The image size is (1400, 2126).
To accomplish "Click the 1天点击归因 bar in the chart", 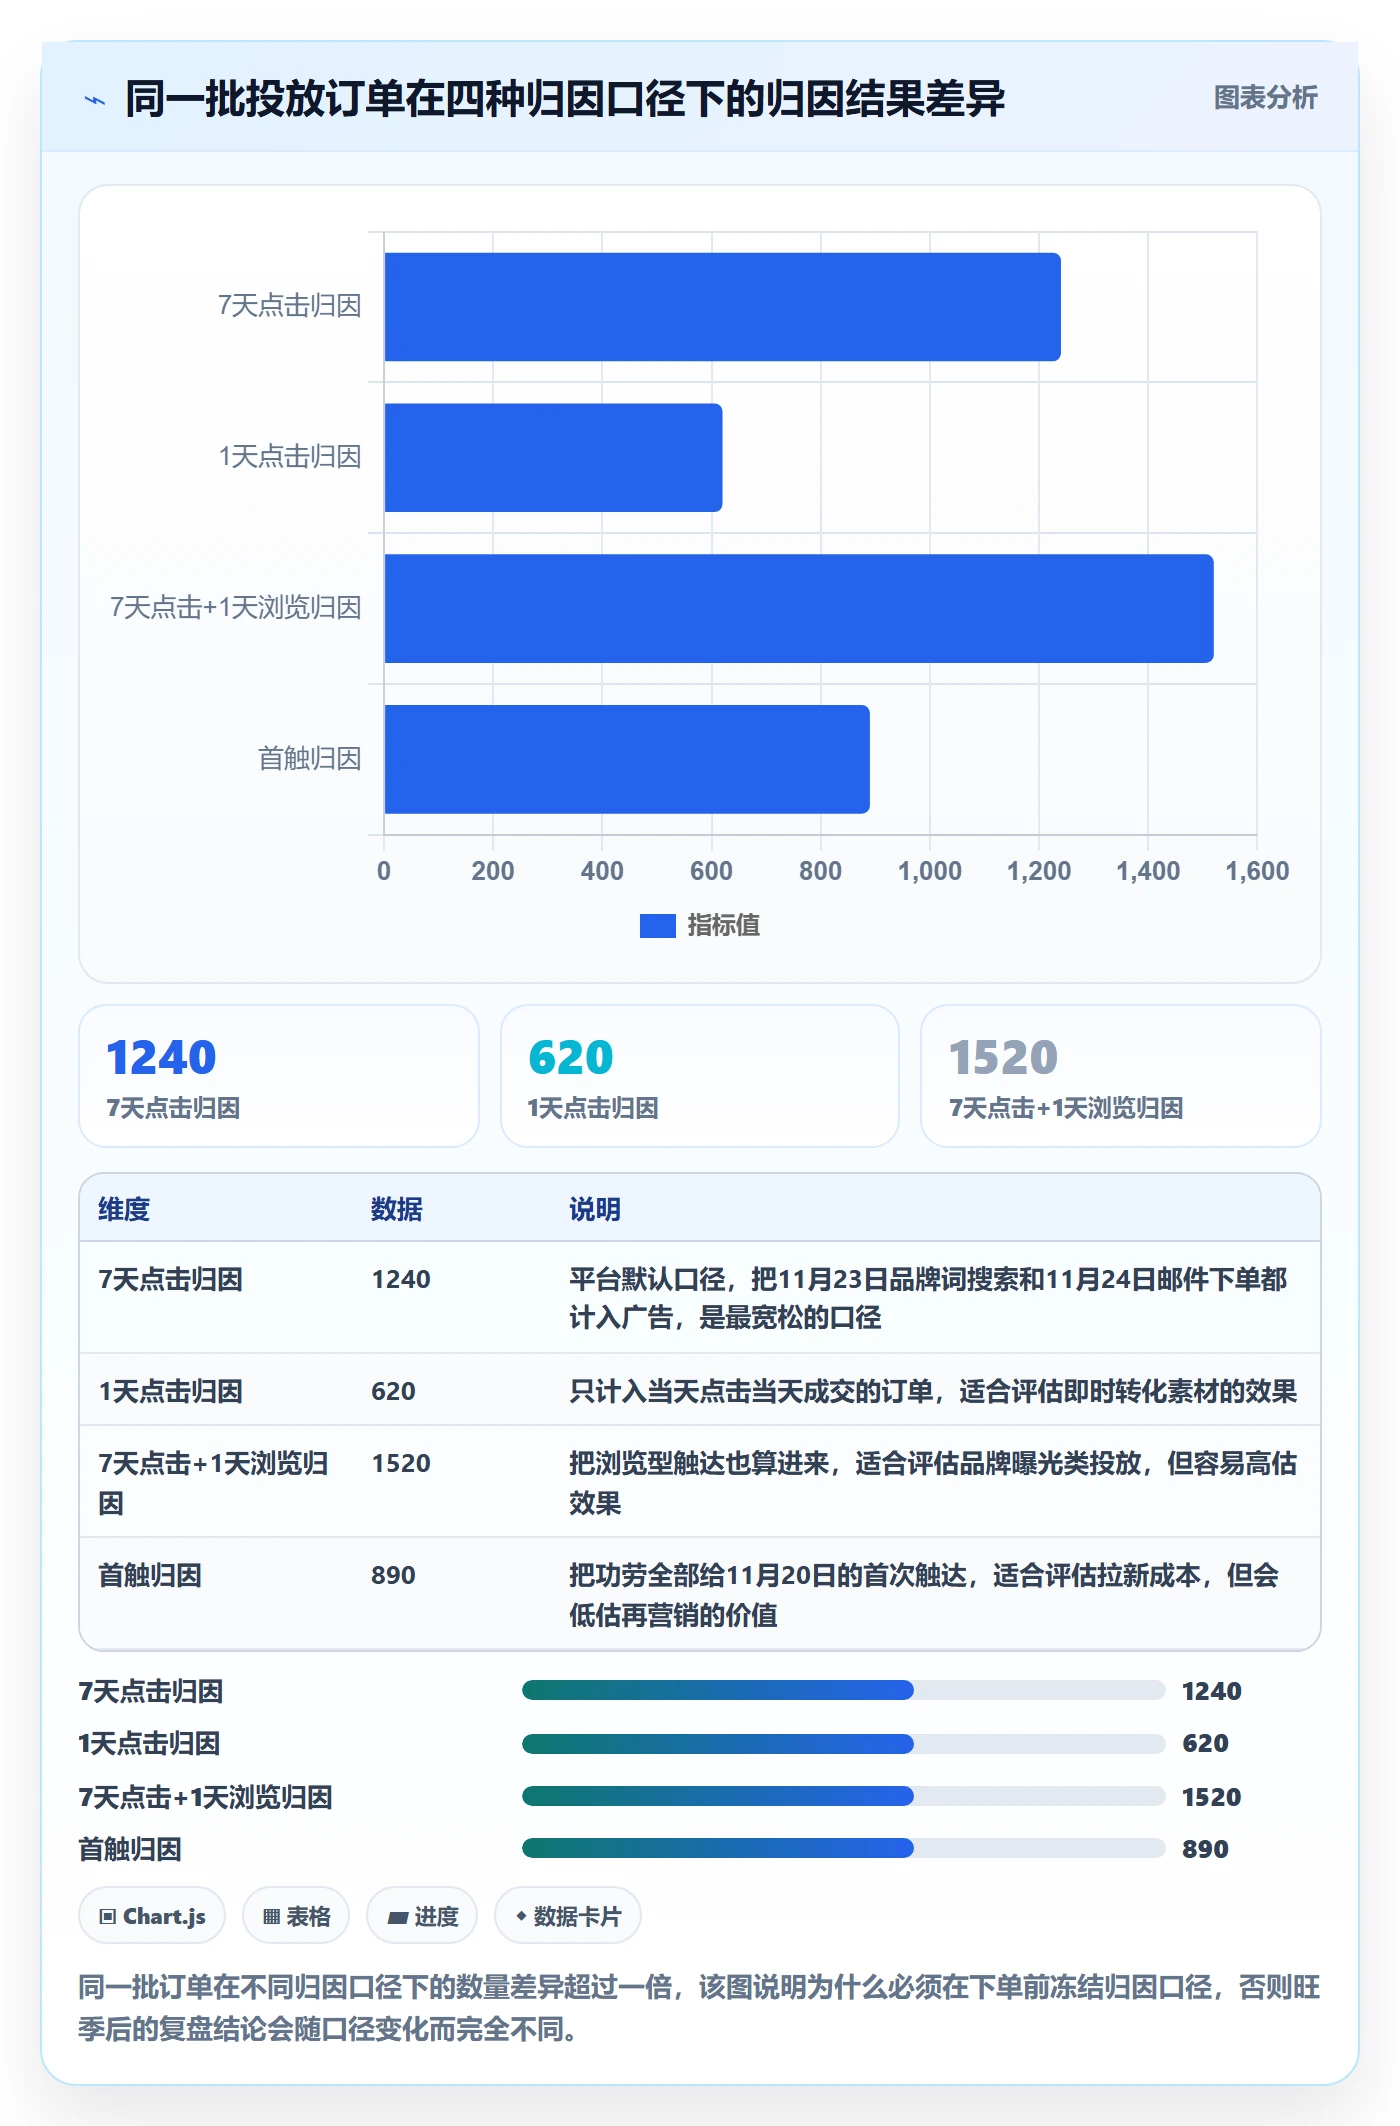I will [x=553, y=458].
